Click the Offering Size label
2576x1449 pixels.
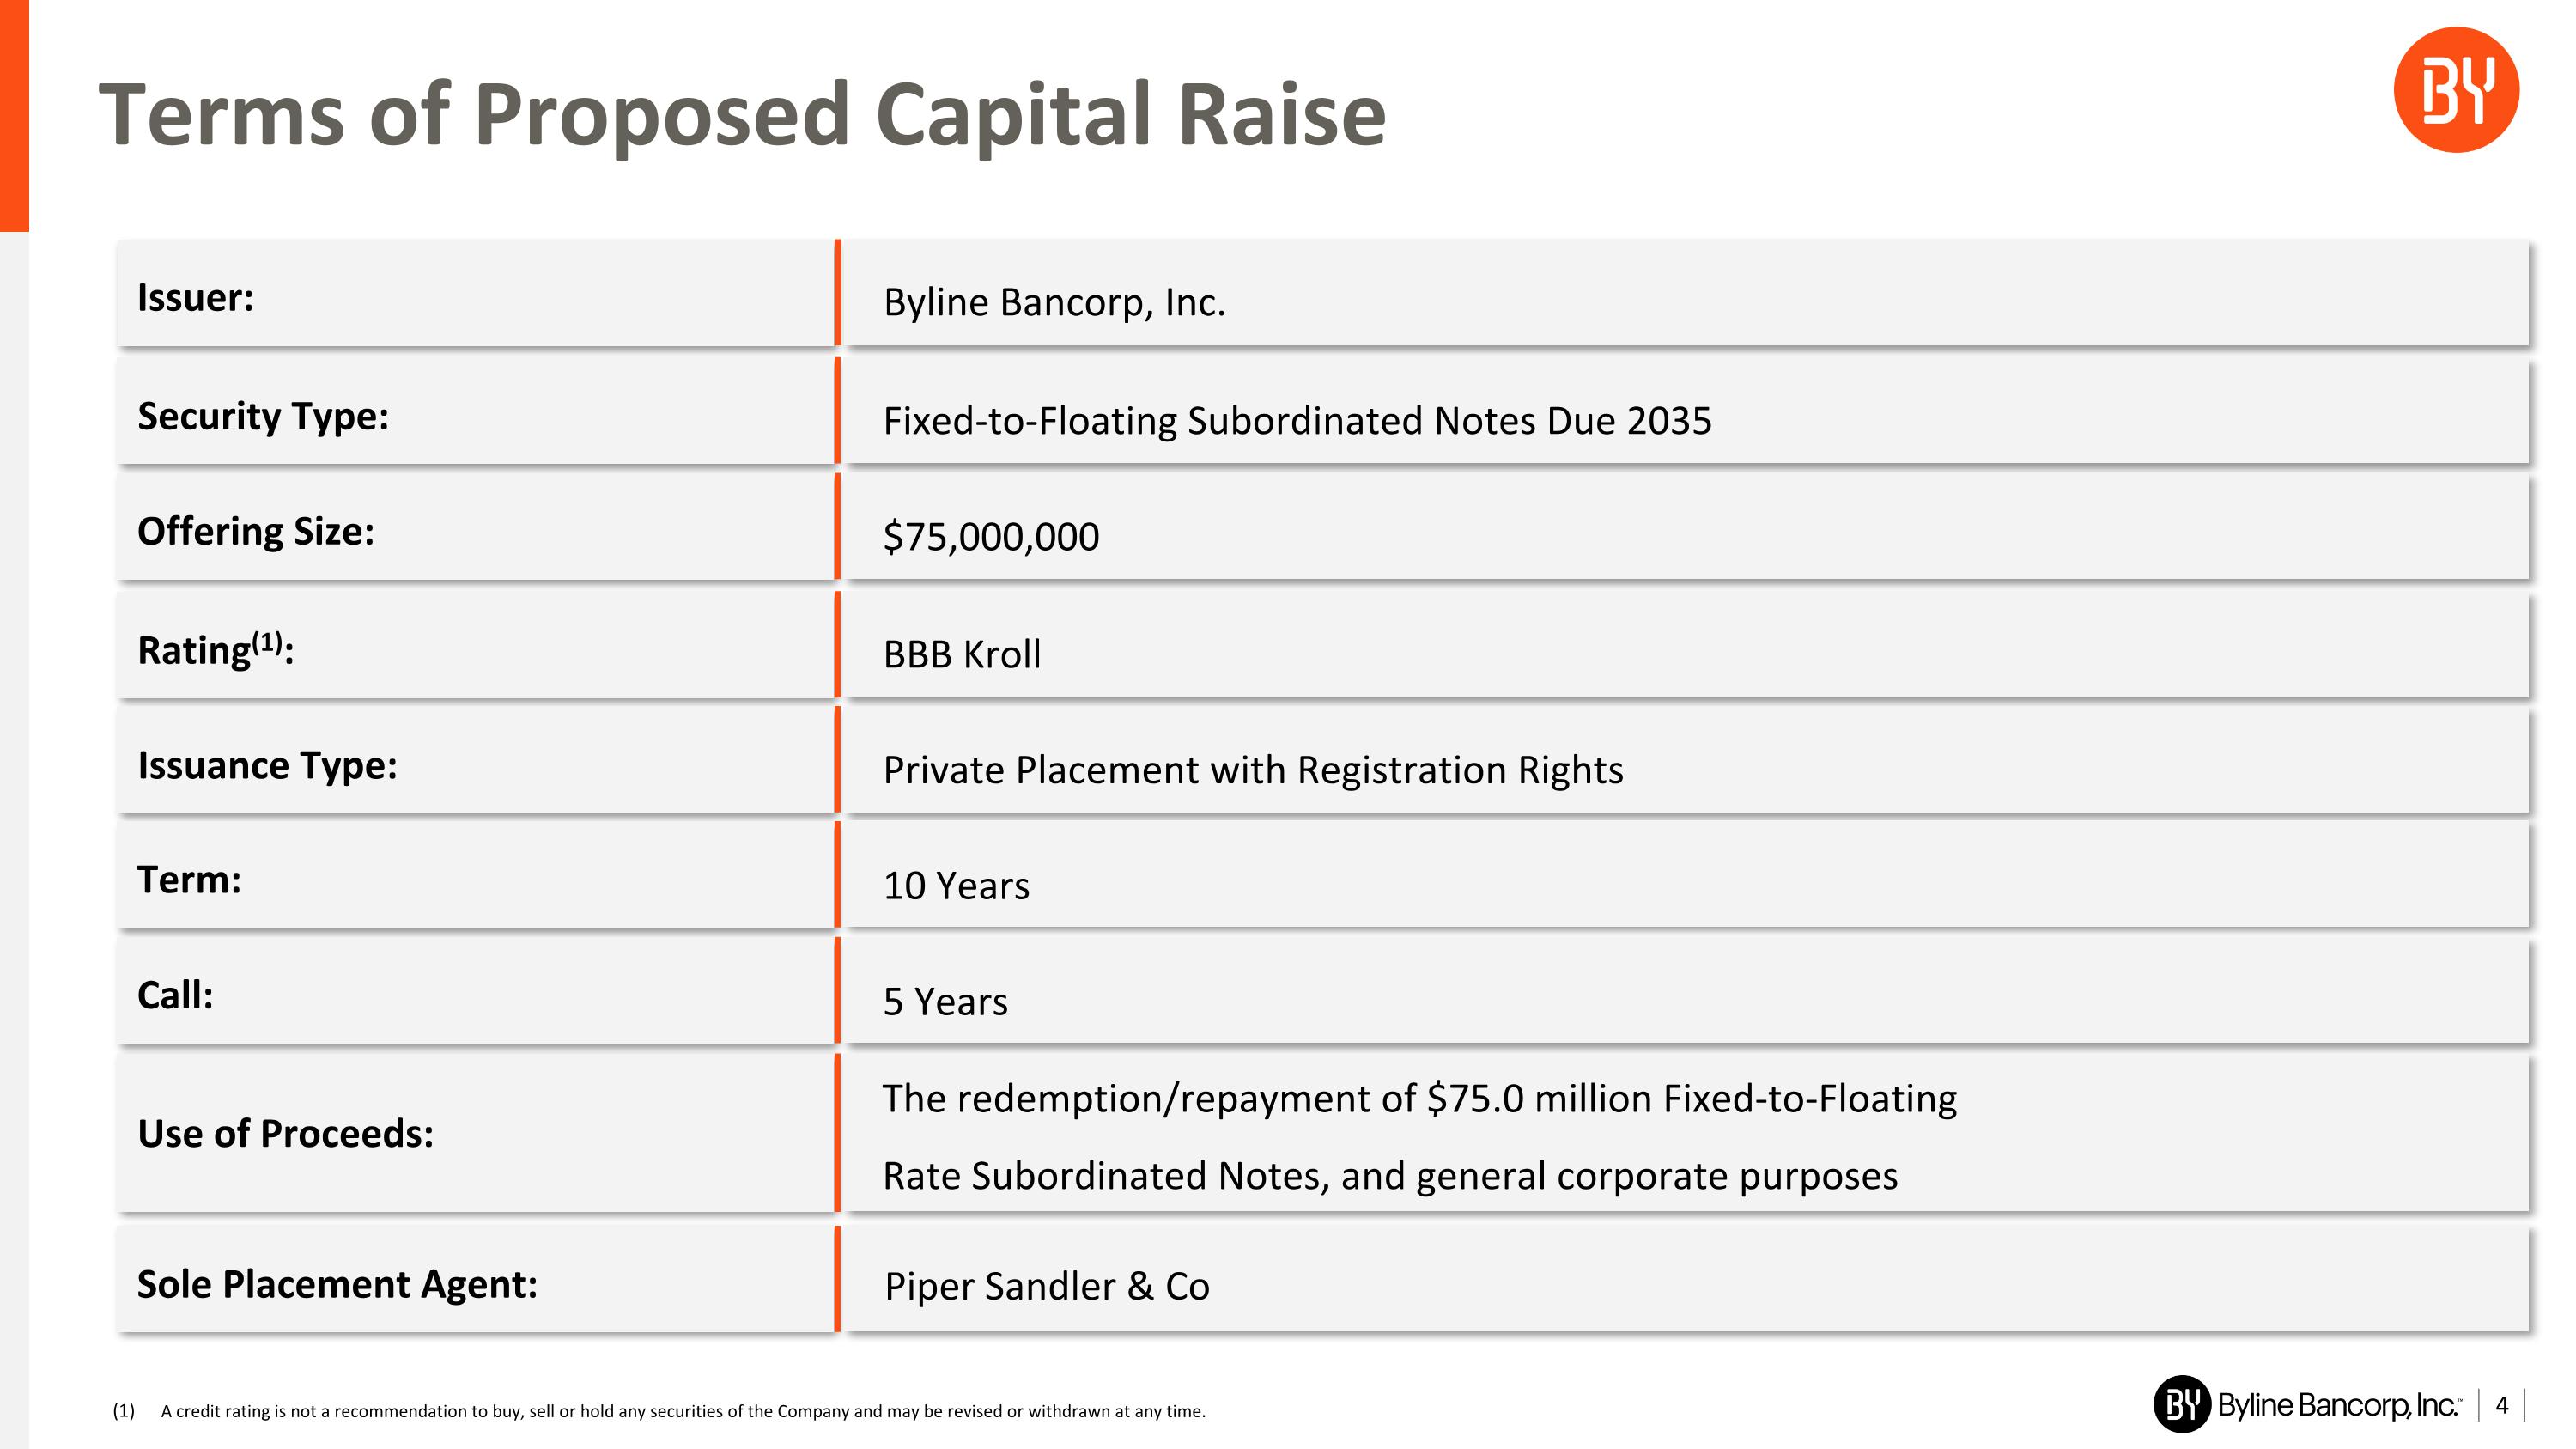click(x=256, y=532)
